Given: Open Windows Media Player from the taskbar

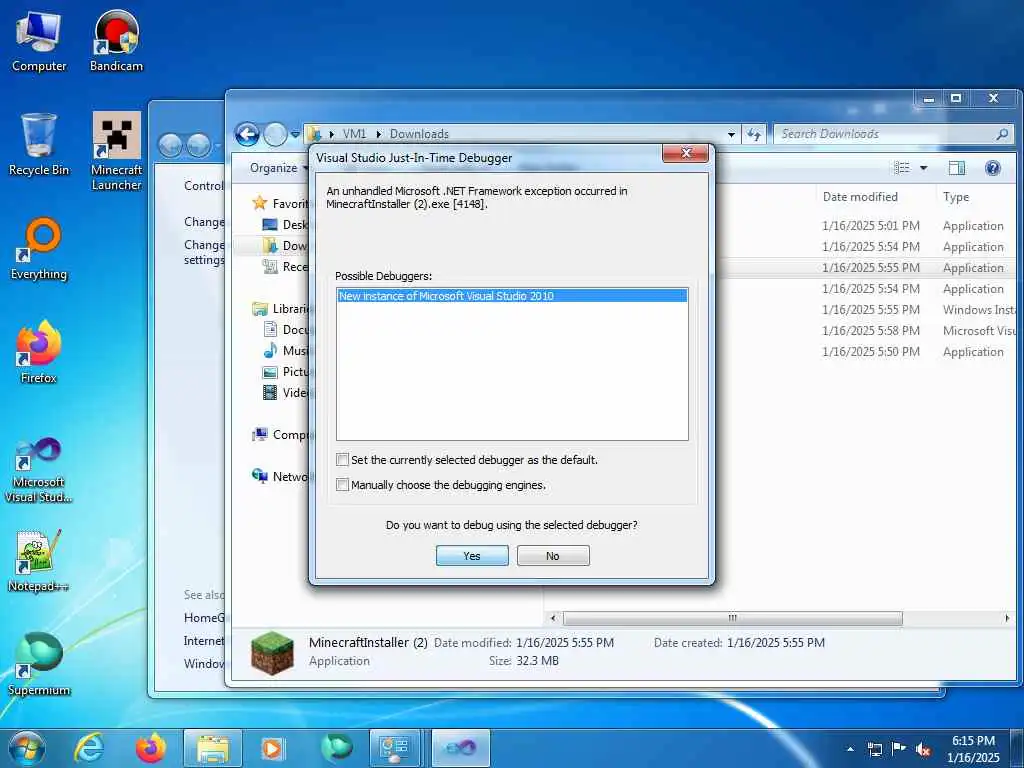Looking at the screenshot, I should pyautogui.click(x=272, y=748).
